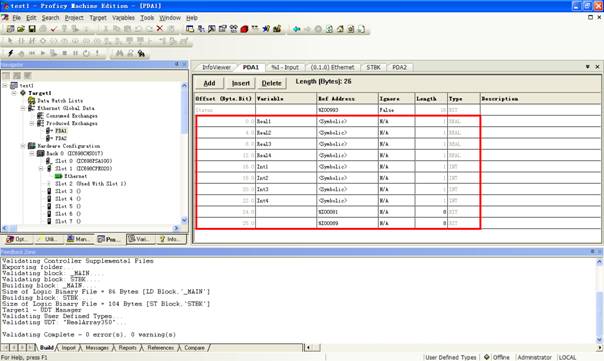
Task: Open the Project menu
Action: click(74, 18)
